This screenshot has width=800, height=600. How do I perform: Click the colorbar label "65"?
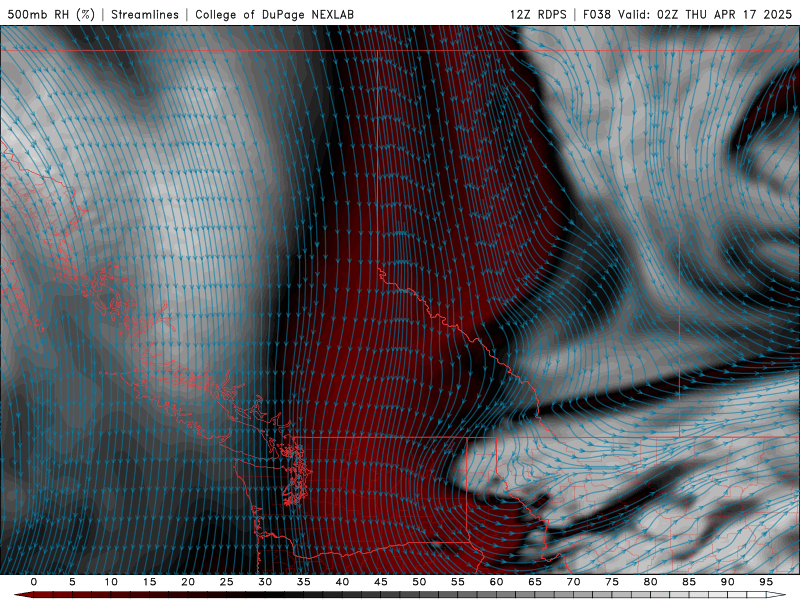tap(534, 582)
